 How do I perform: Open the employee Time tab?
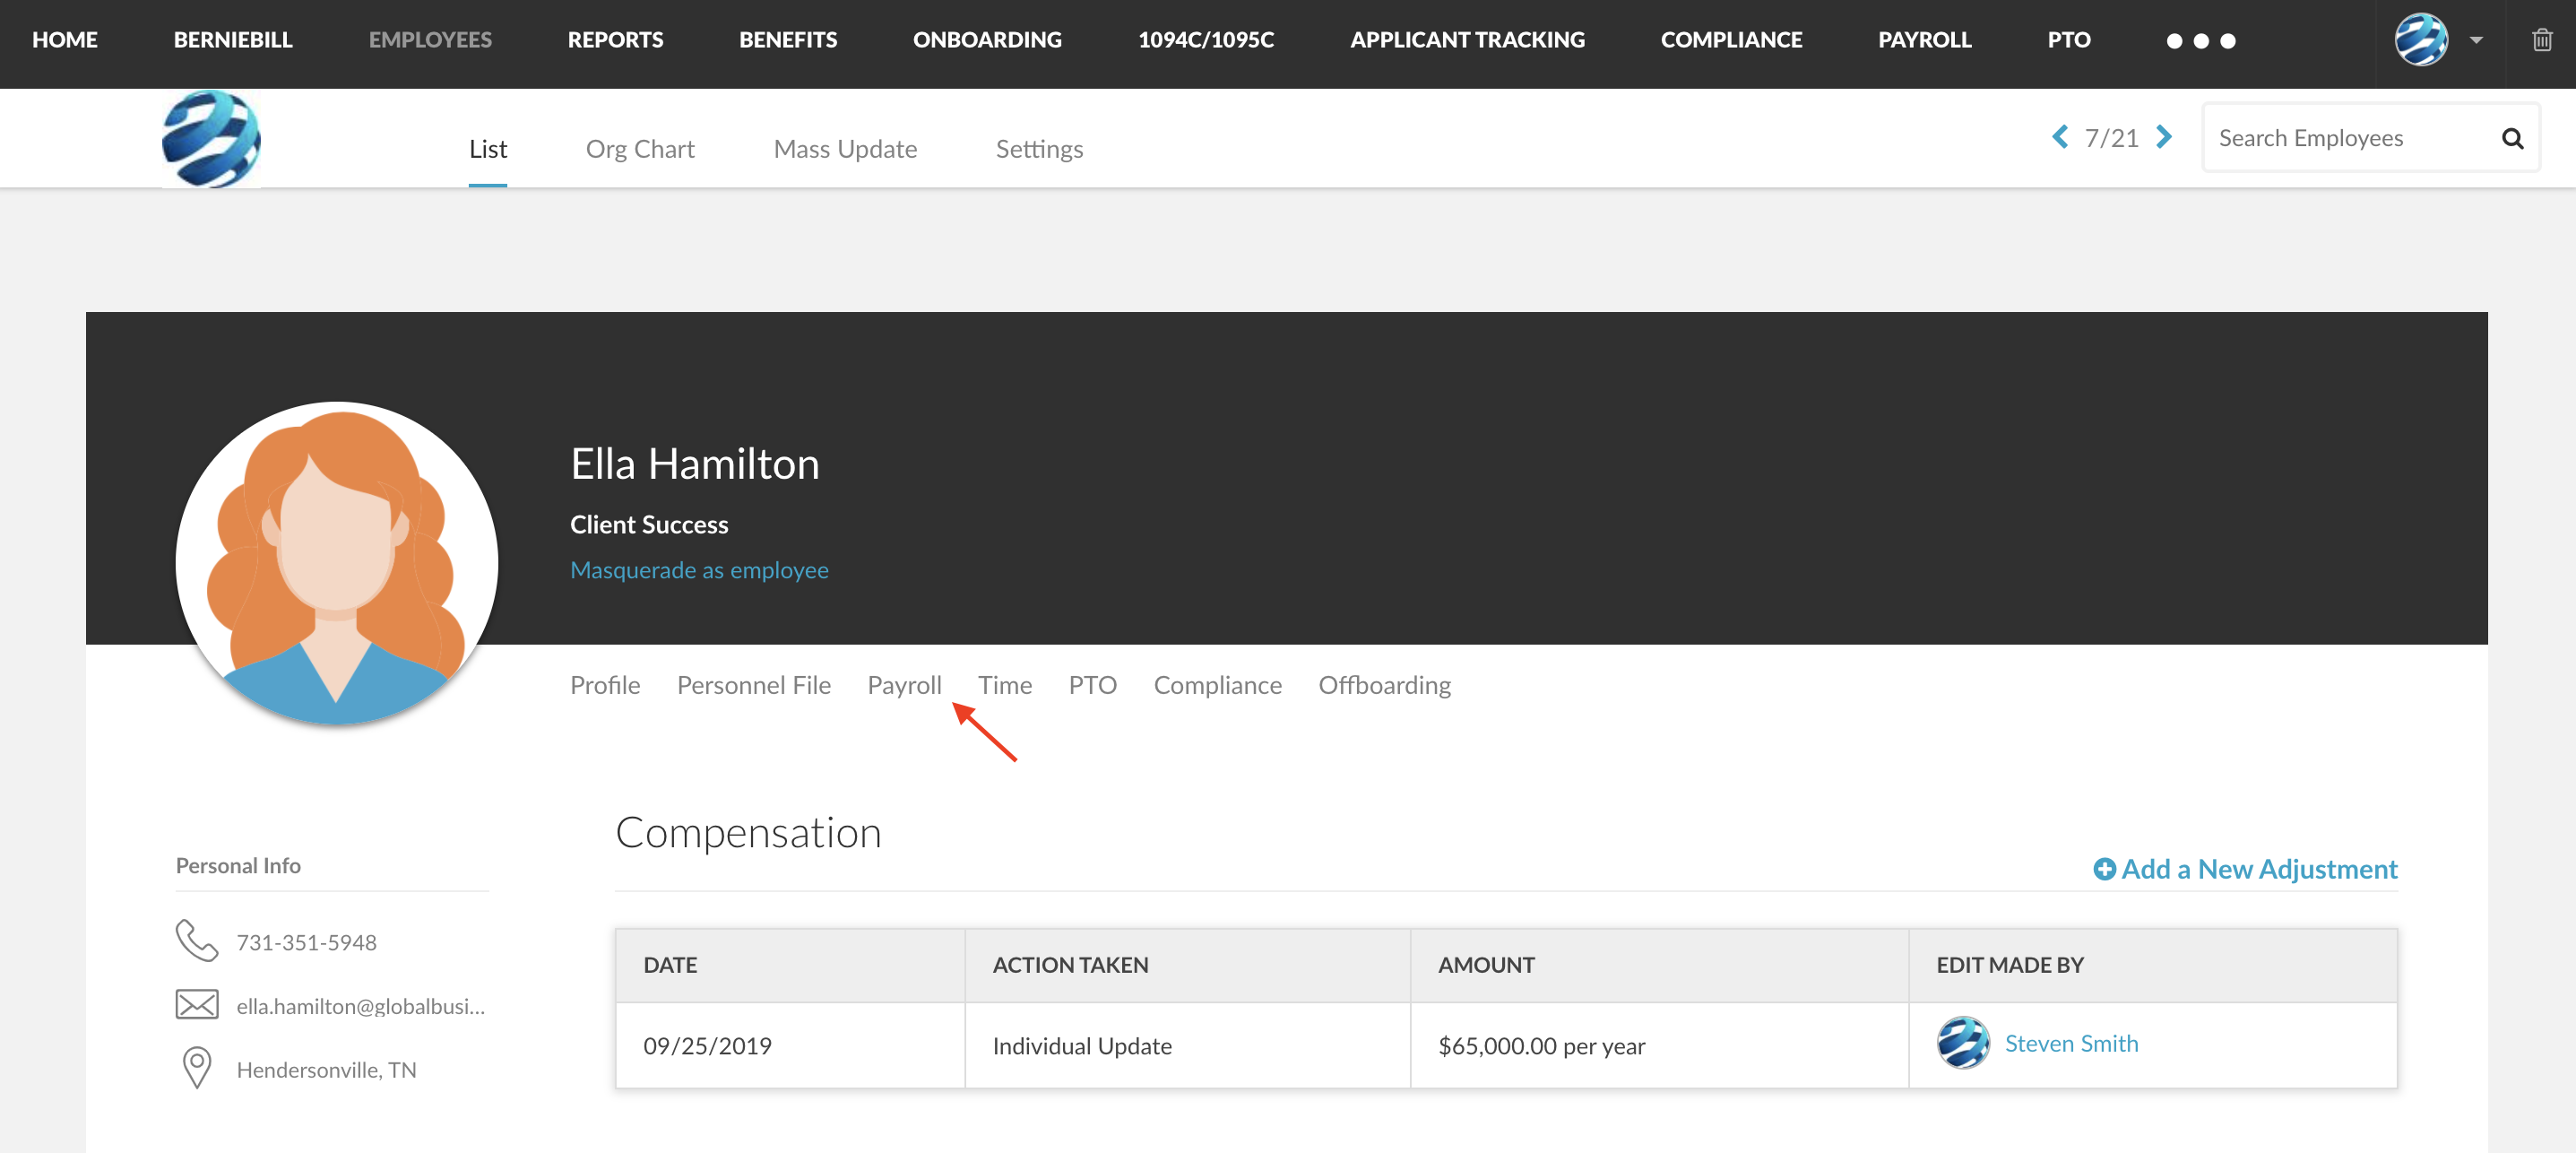(x=1005, y=685)
